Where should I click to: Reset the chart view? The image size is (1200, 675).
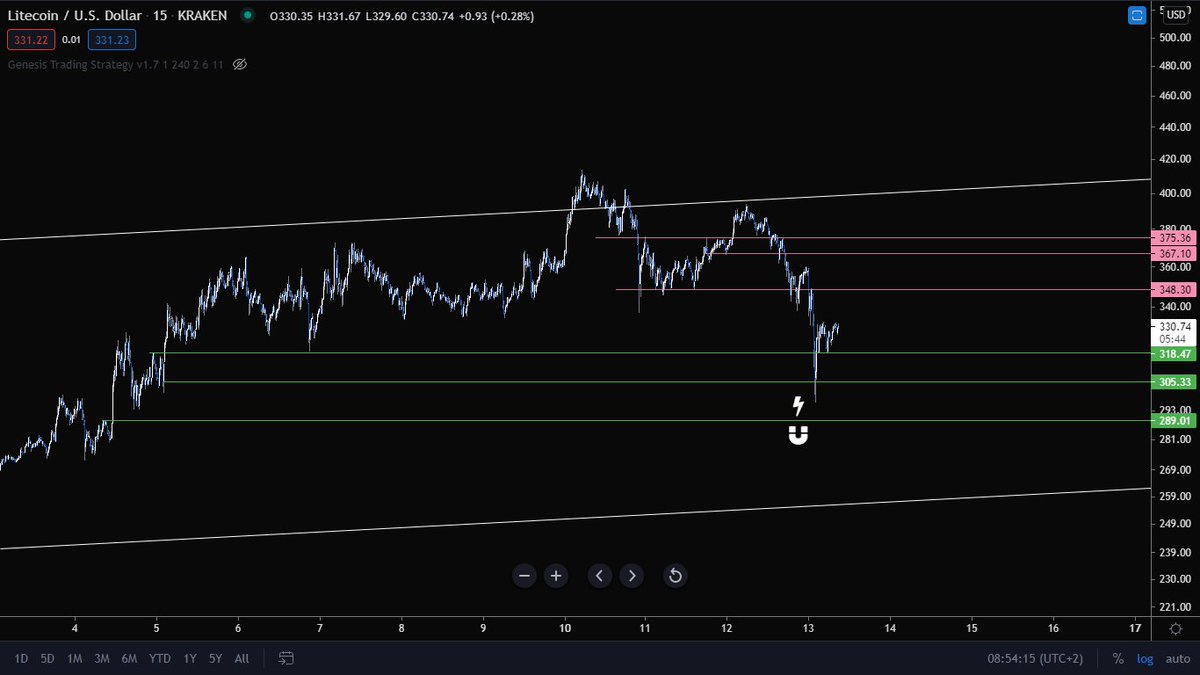click(x=675, y=576)
